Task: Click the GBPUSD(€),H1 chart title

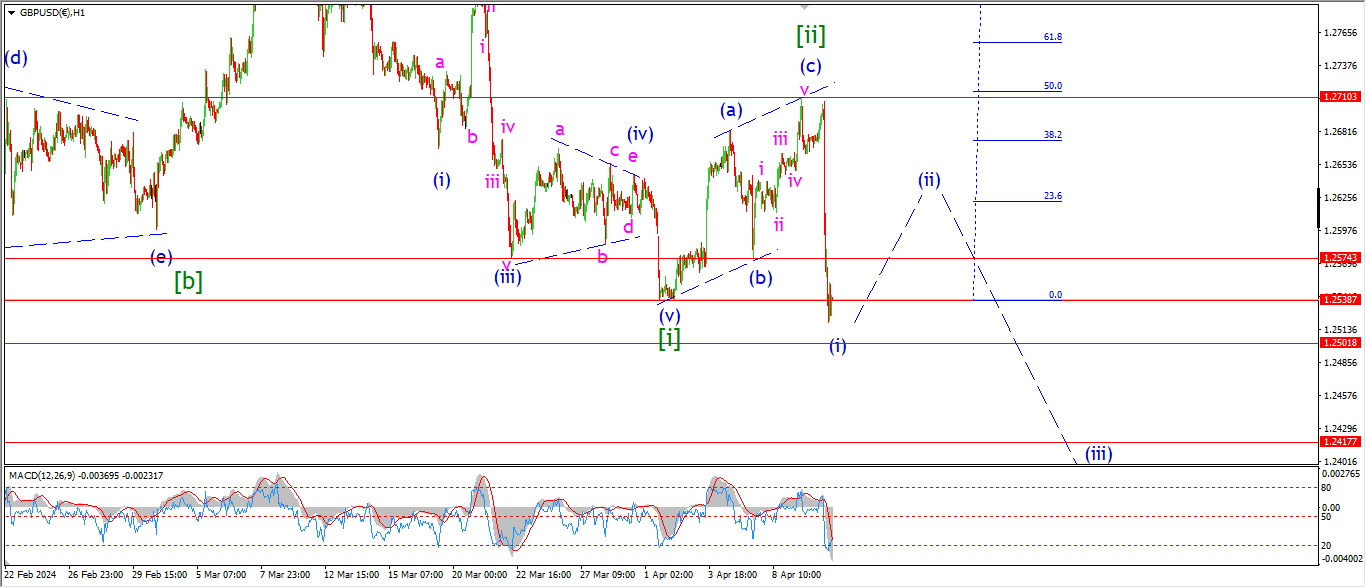Action: tap(52, 13)
